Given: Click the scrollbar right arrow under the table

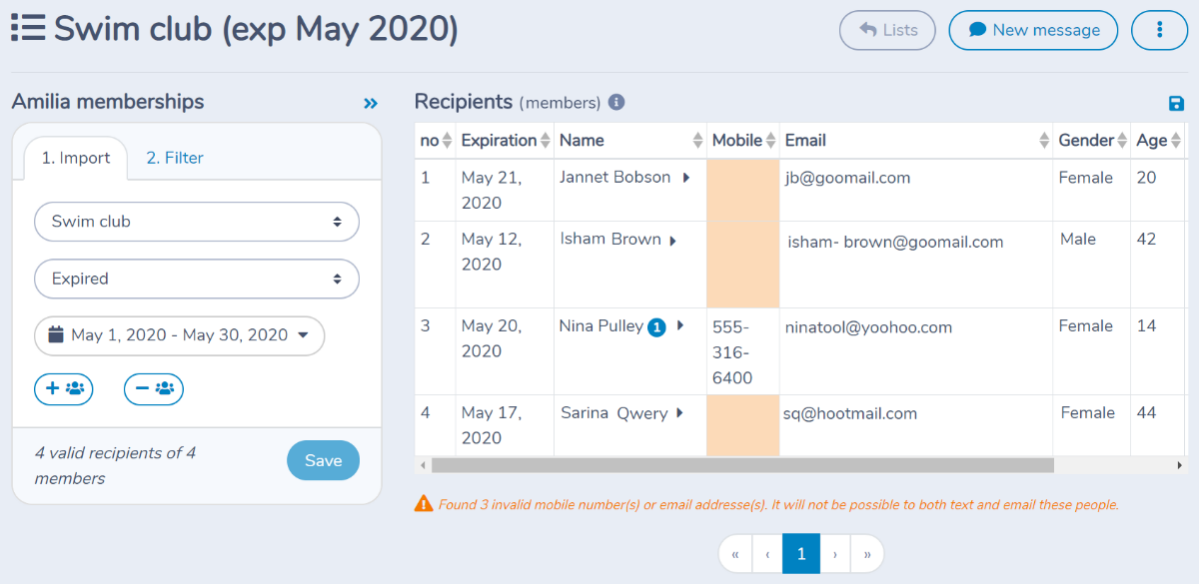Looking at the screenshot, I should click(1179, 465).
